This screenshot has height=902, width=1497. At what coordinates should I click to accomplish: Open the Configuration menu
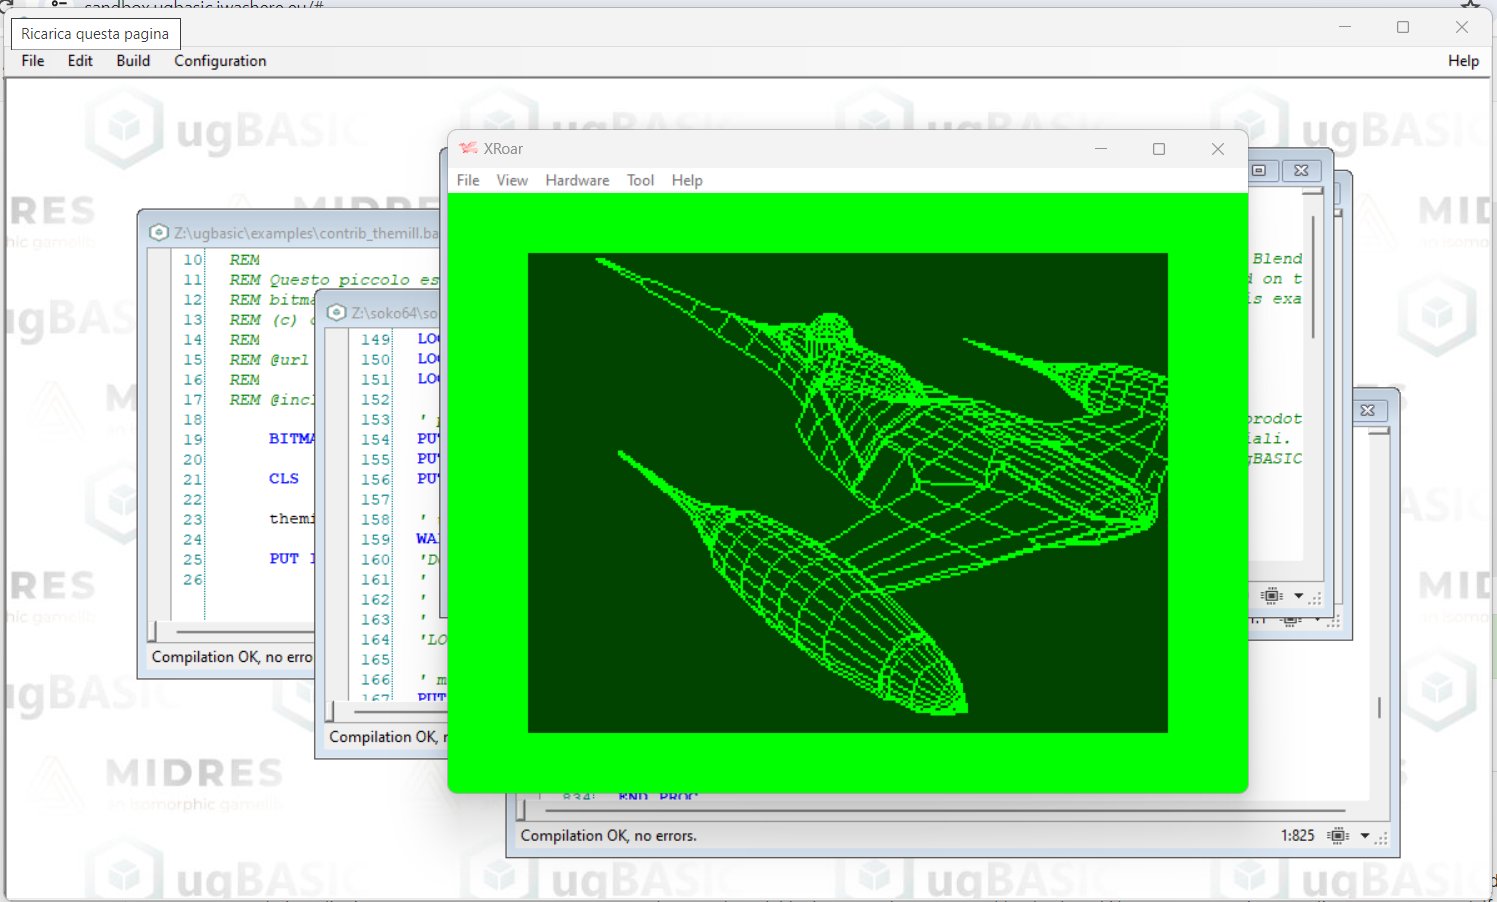click(220, 61)
